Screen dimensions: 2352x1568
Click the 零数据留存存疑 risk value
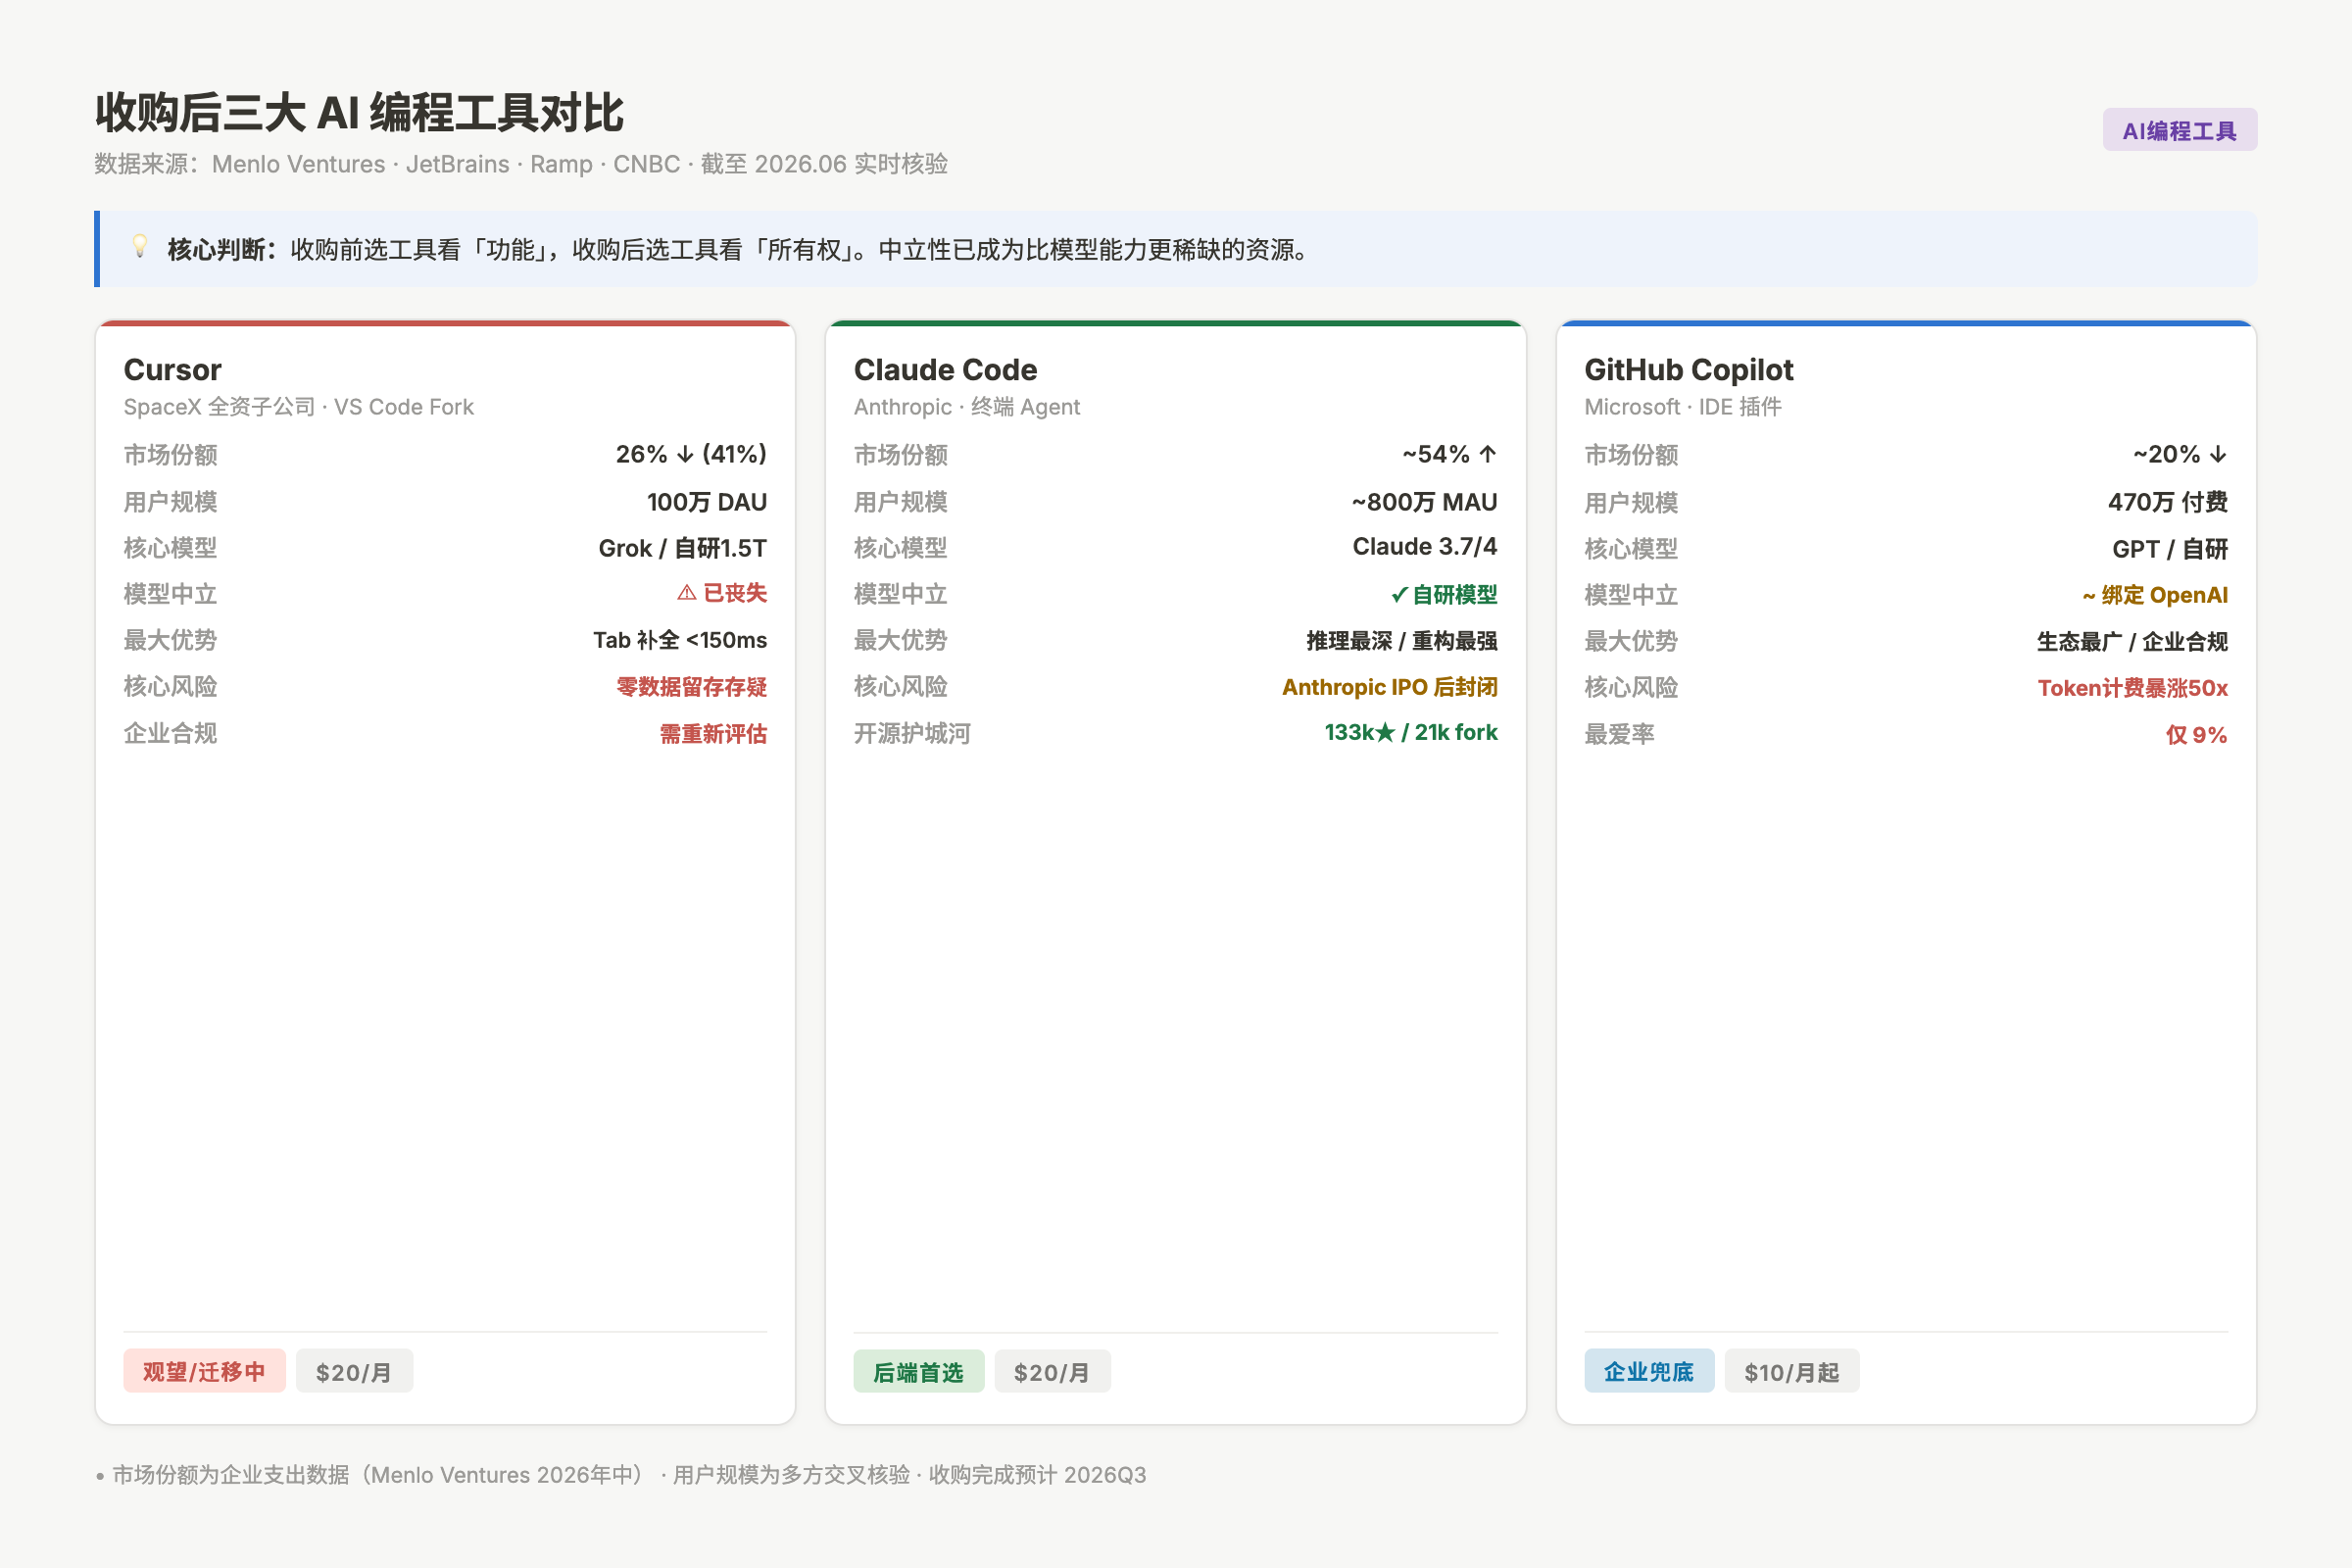(692, 687)
